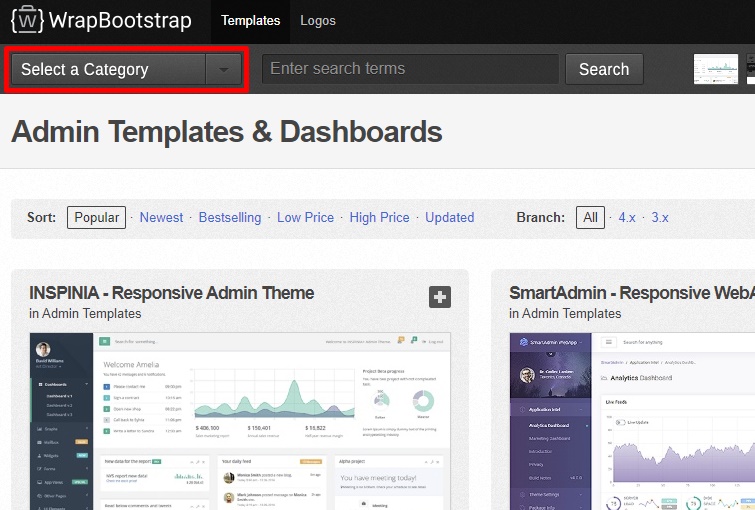
Task: Focus the Enter search terms field
Action: (x=410, y=69)
